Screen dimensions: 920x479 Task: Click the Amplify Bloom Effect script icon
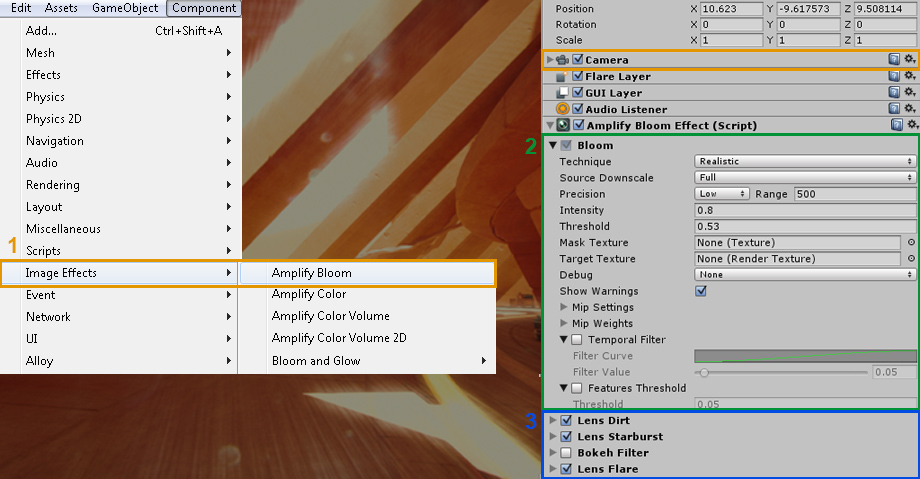click(x=563, y=125)
